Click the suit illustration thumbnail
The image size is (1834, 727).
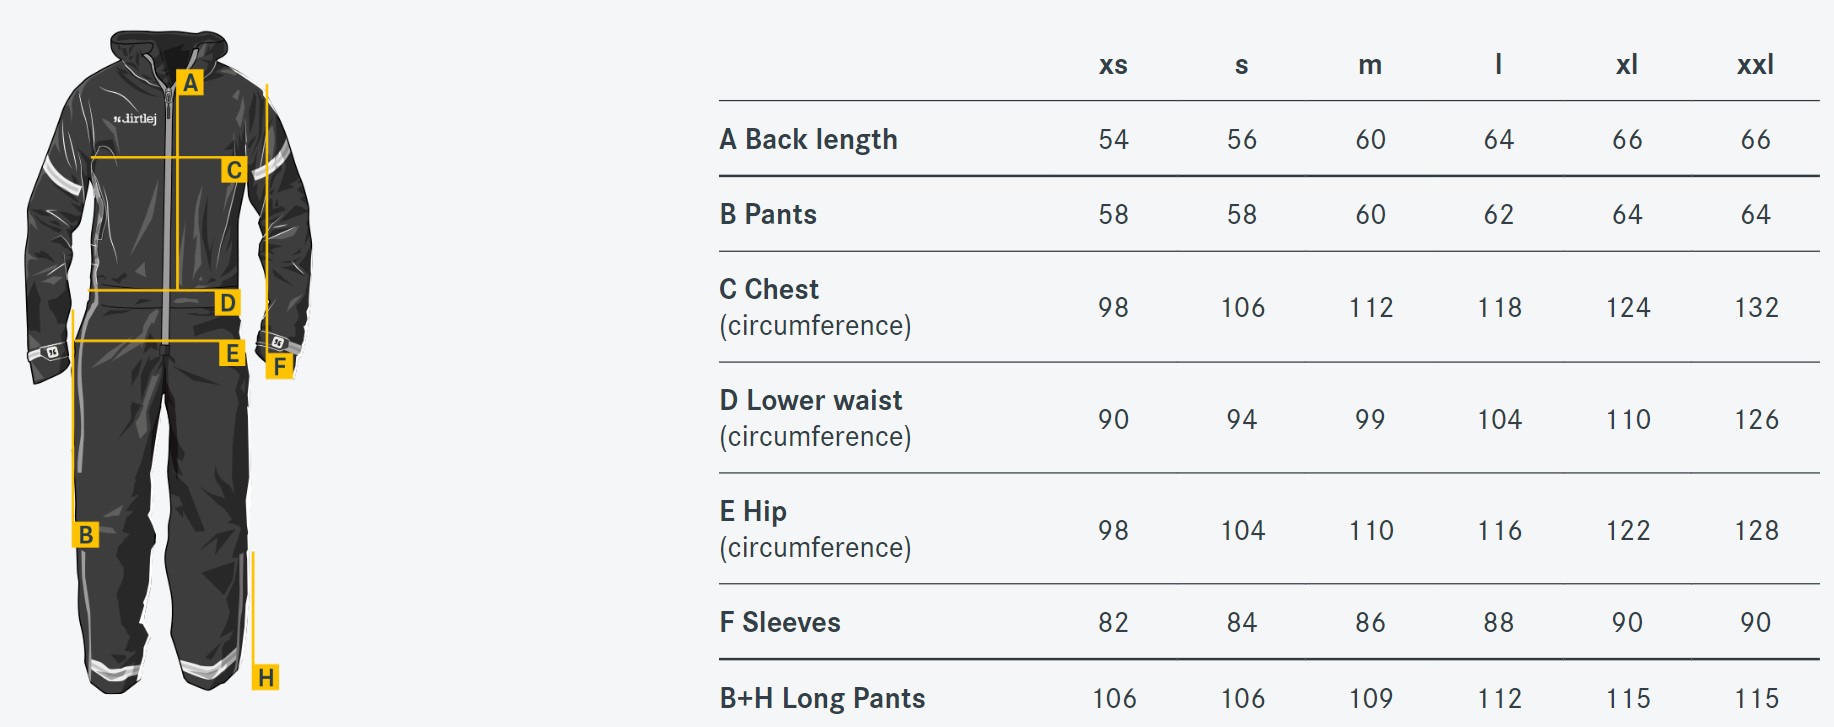[168, 361]
